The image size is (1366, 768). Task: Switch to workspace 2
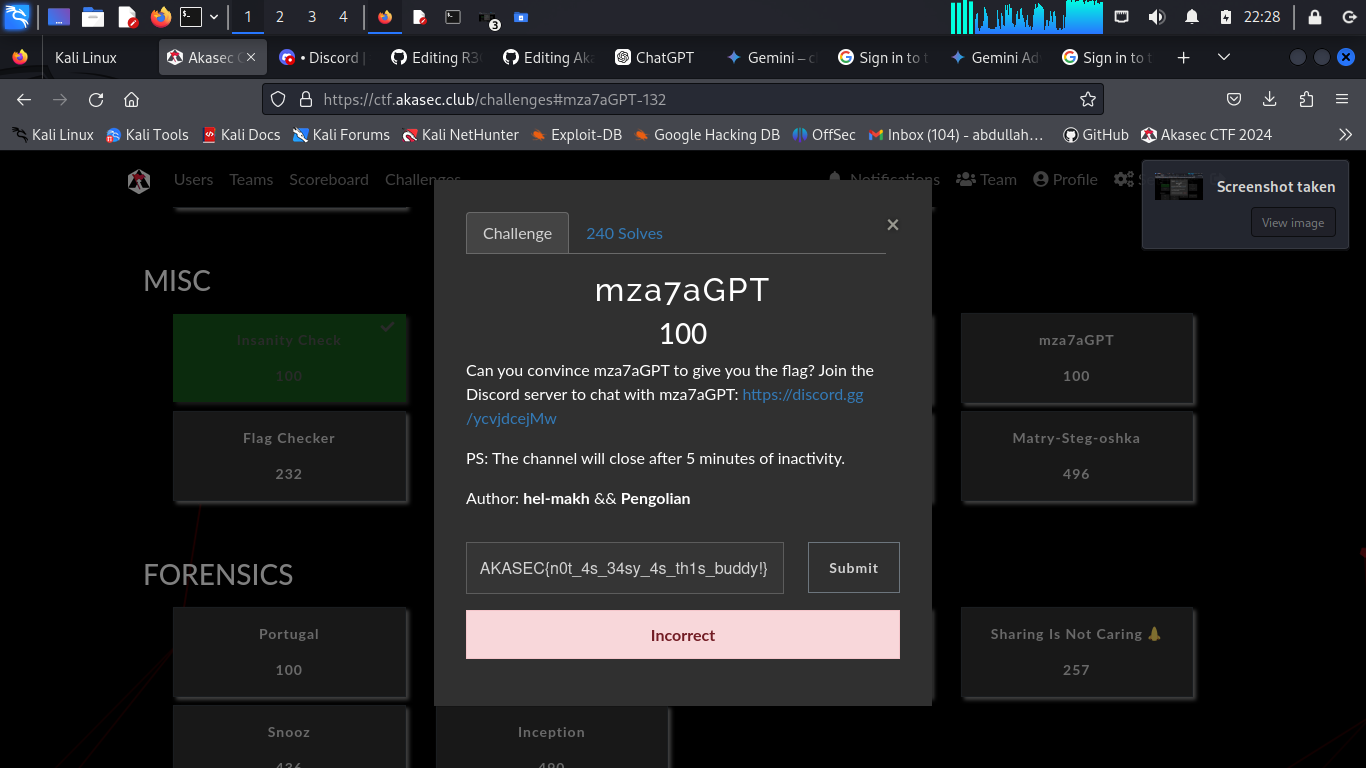(279, 17)
